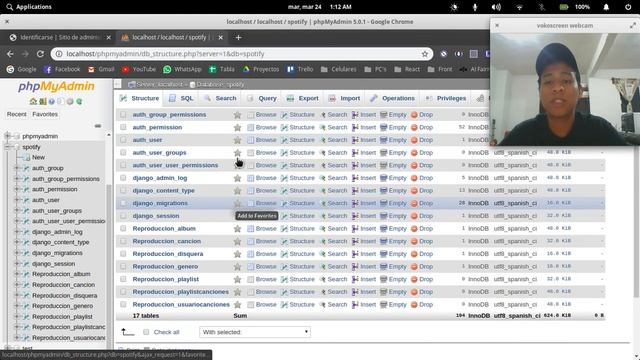
Task: Show Favorites tables in sidebar
Action: click(x=45, y=114)
